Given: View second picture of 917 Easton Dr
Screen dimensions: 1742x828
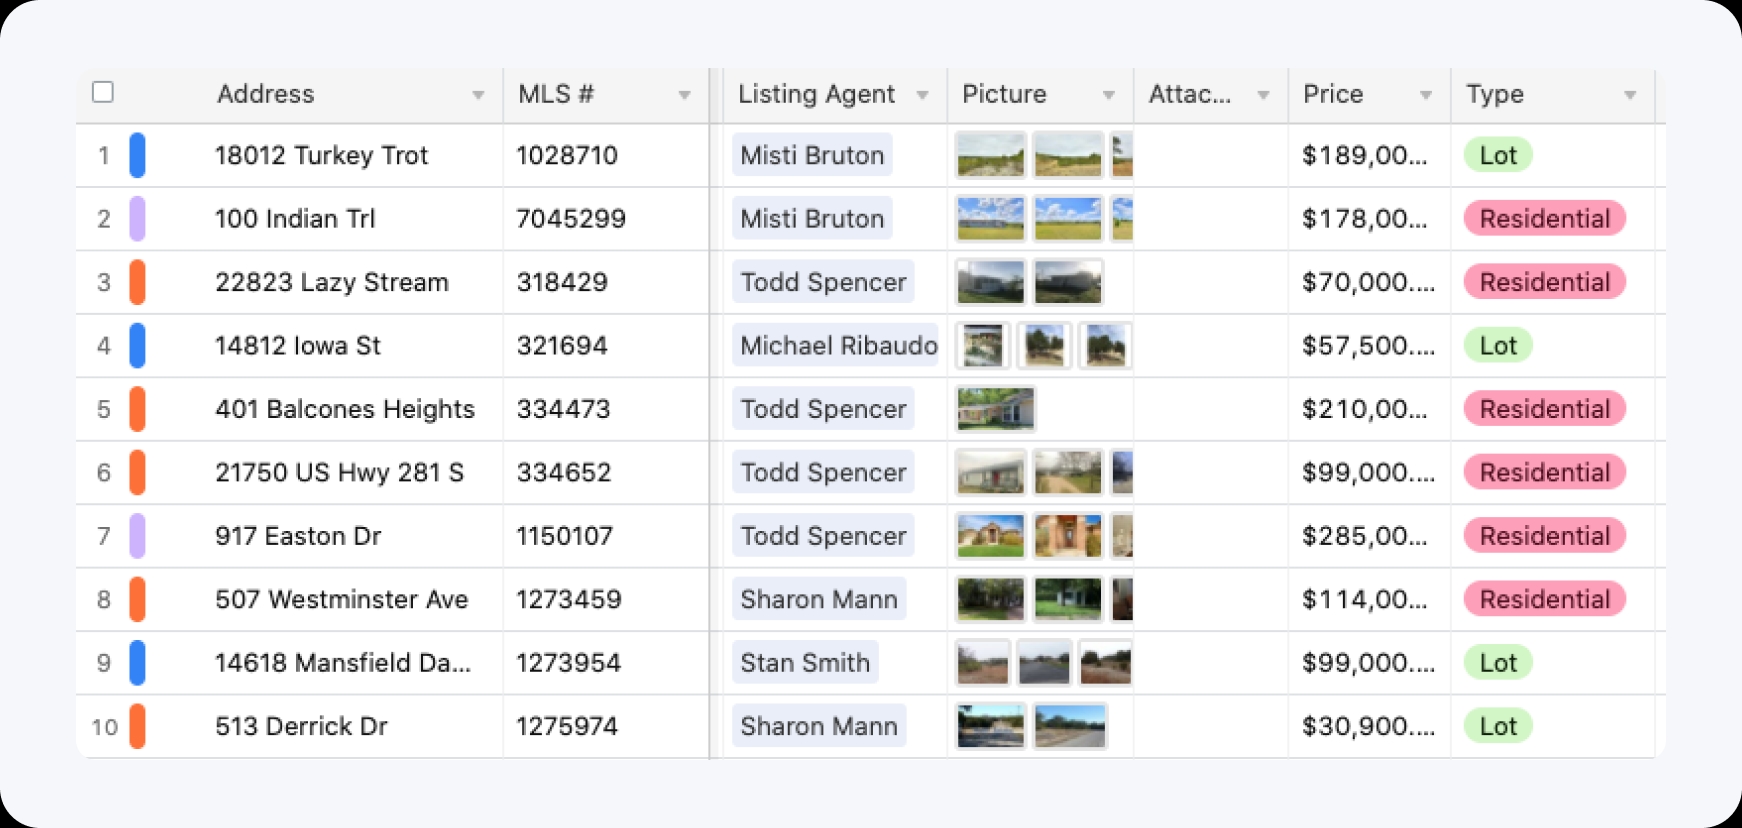Looking at the screenshot, I should click(1068, 536).
